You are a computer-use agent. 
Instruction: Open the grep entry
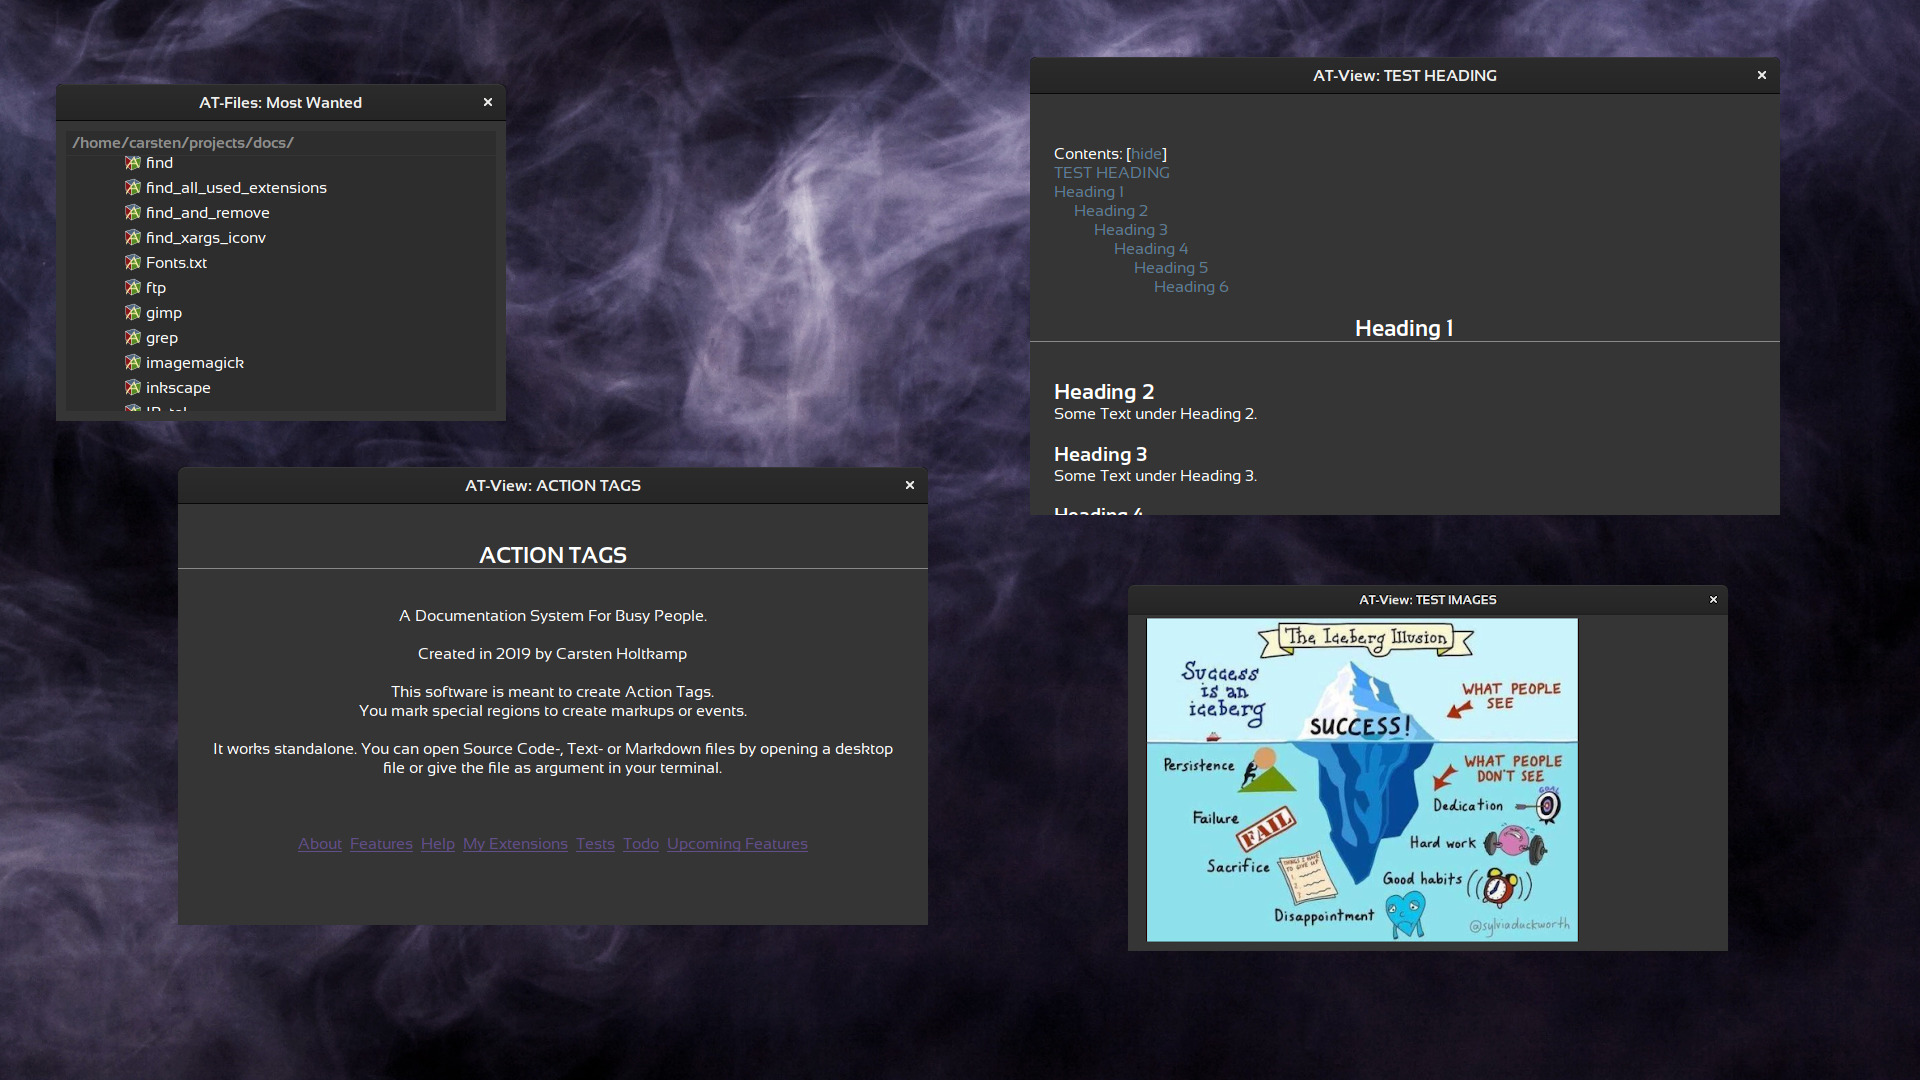pos(162,338)
